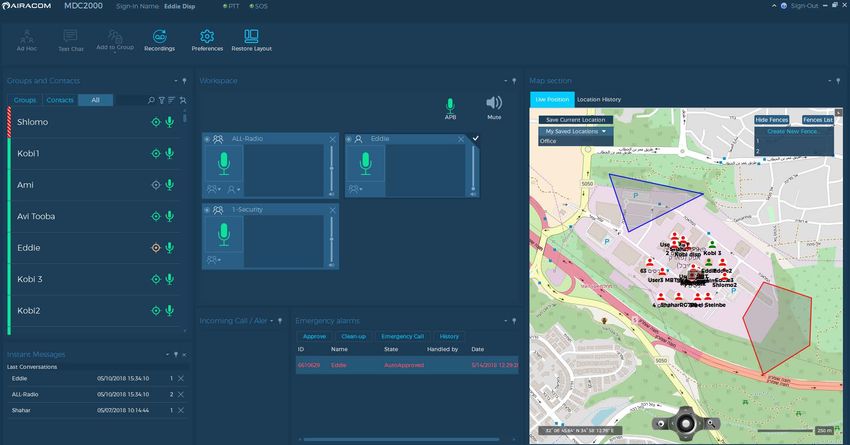Screen dimensions: 850x445
Task: Locate Kobi2 with the target icon
Action: pyautogui.click(x=156, y=311)
